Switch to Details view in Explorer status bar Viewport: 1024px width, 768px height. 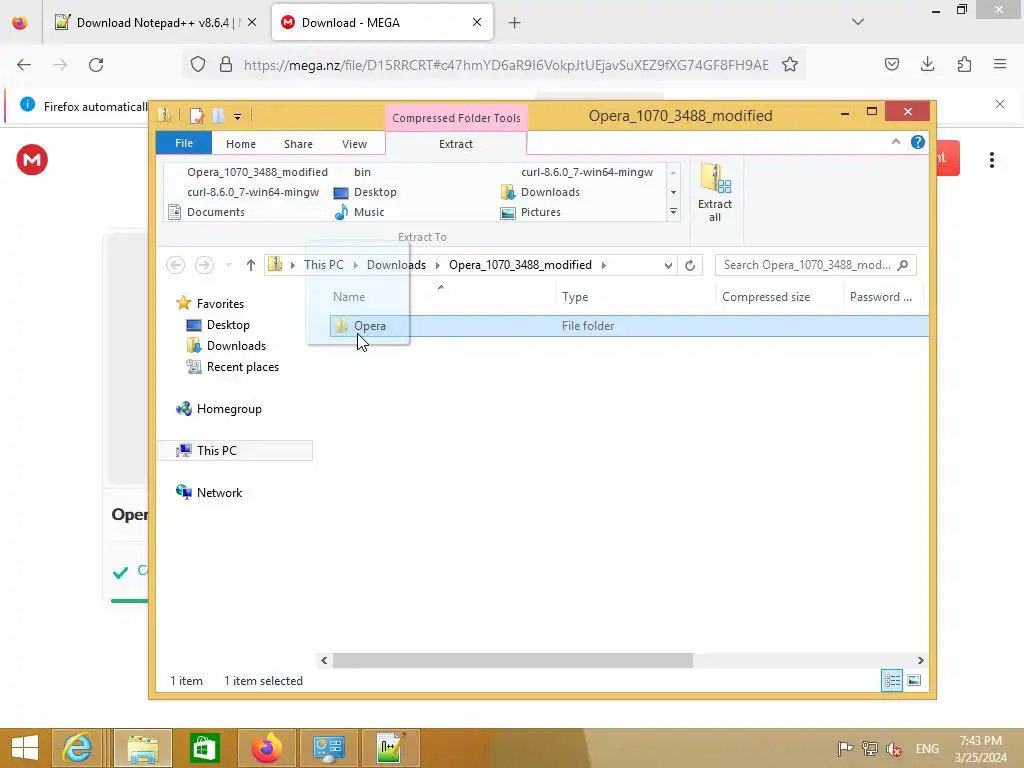(892, 680)
